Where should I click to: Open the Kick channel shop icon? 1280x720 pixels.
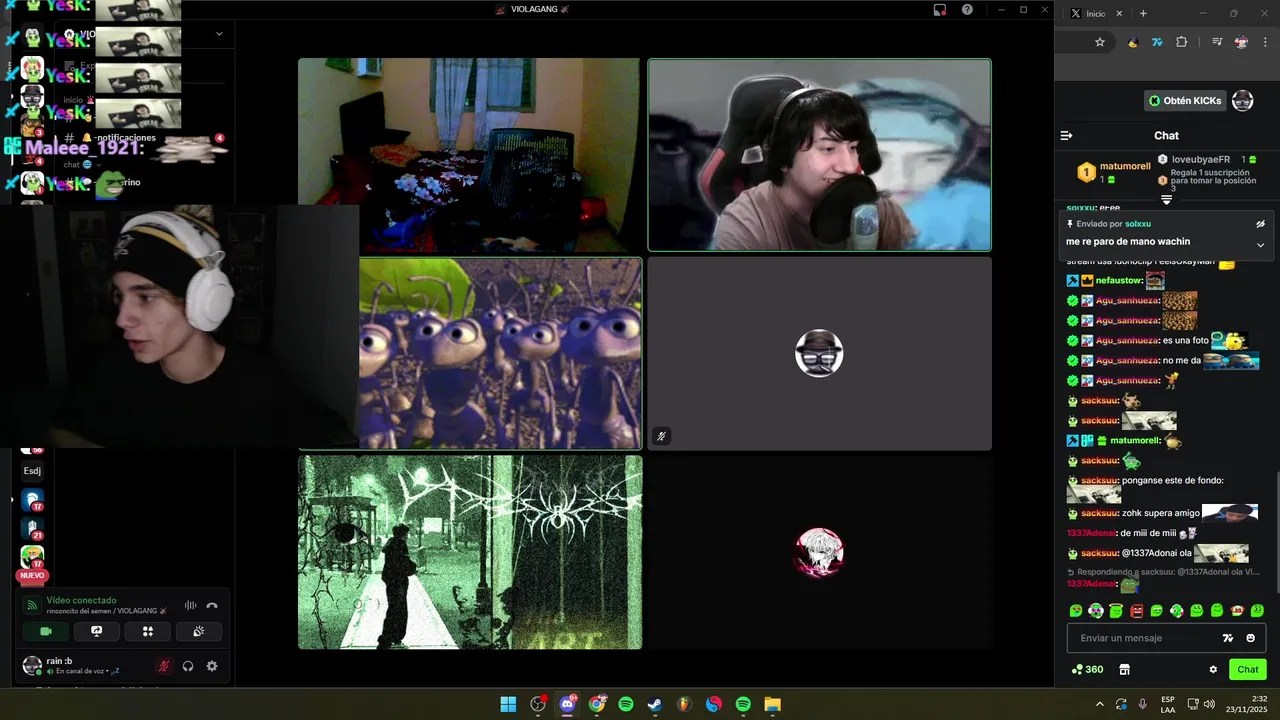[x=1124, y=669]
